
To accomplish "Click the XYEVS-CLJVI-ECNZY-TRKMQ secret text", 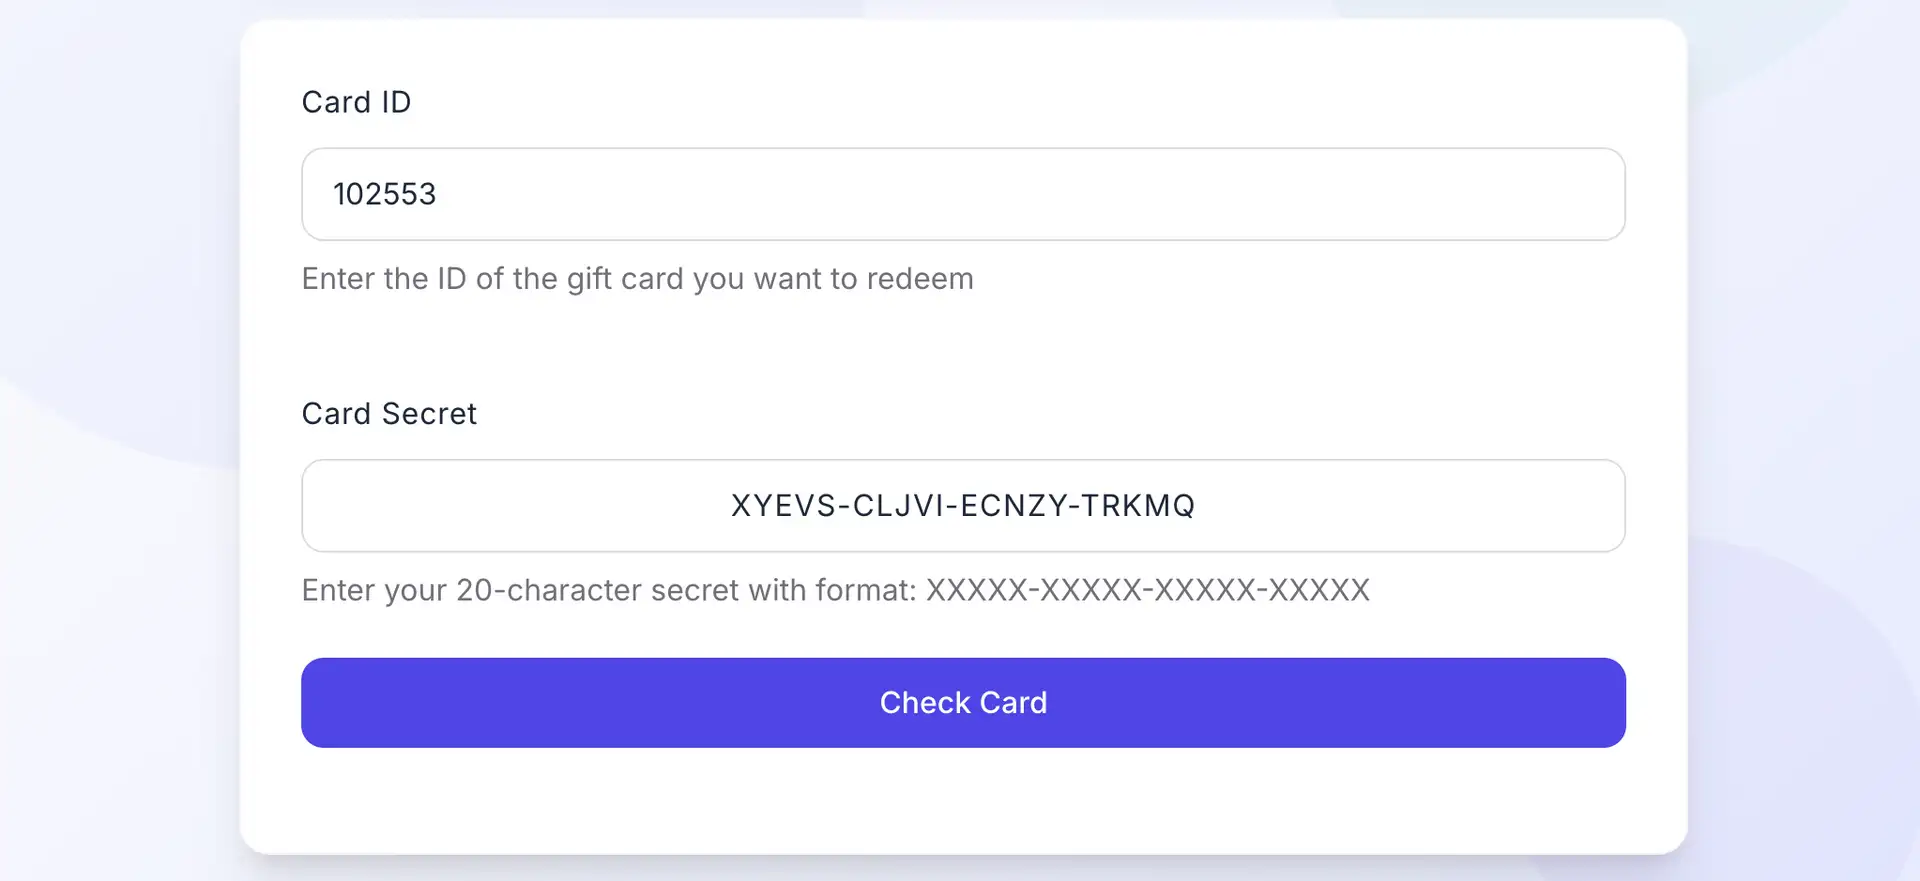I will click(x=963, y=506).
